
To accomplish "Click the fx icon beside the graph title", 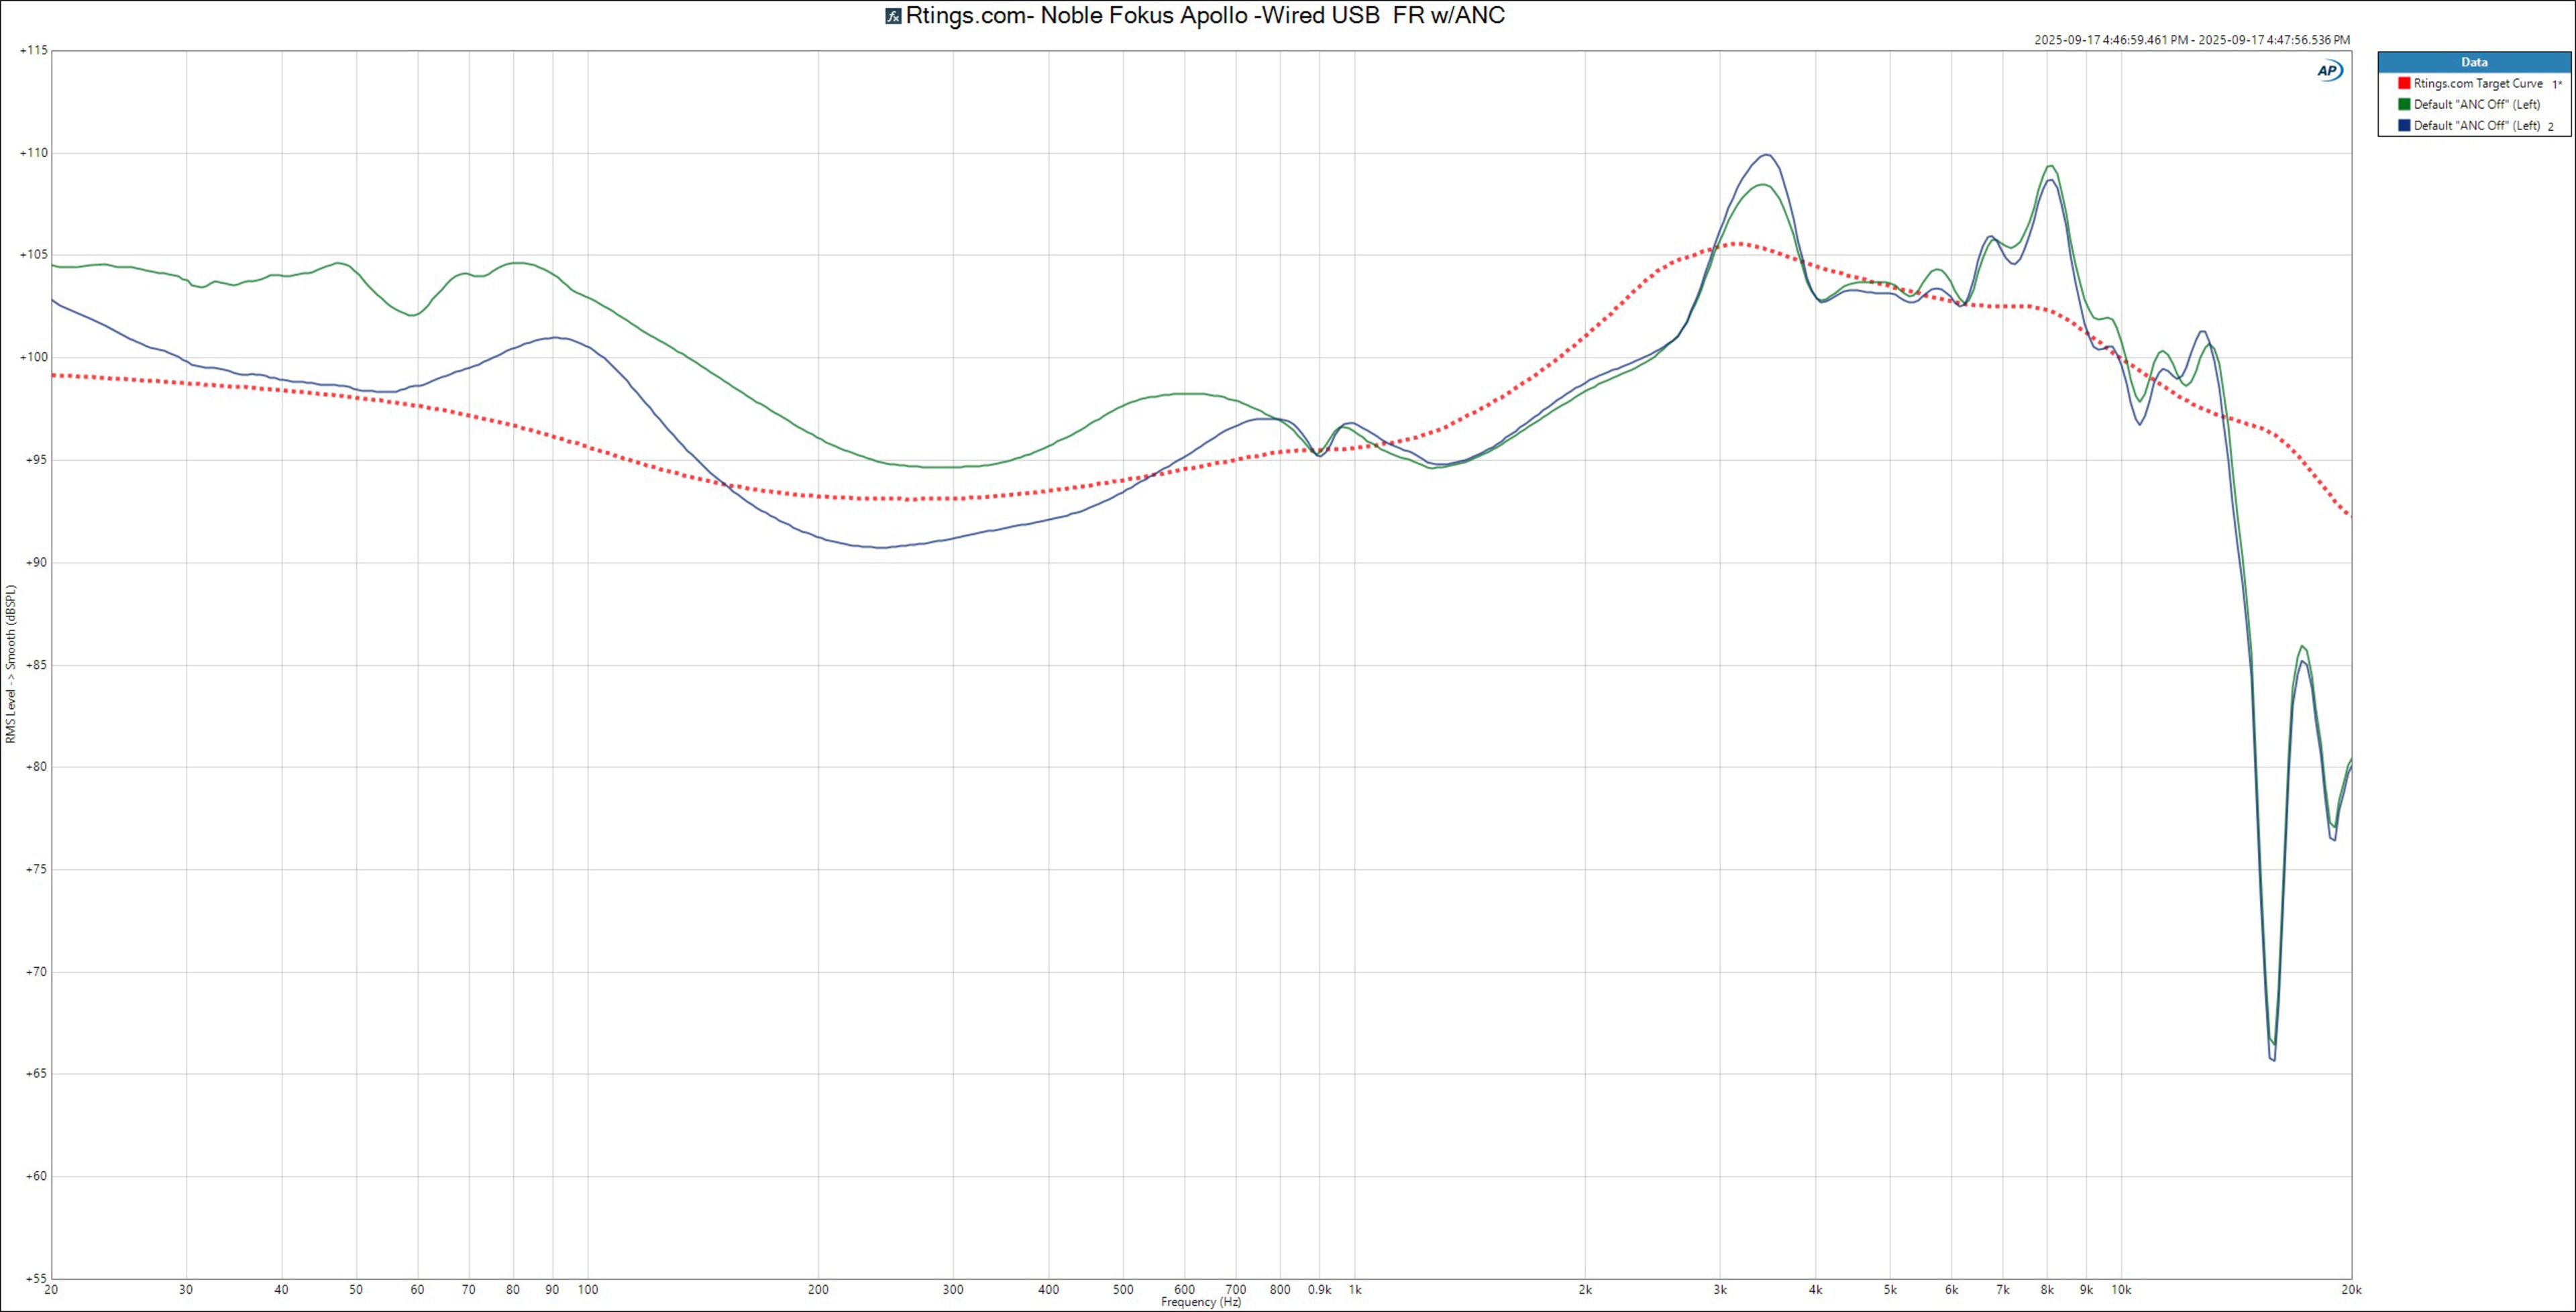I will (893, 16).
